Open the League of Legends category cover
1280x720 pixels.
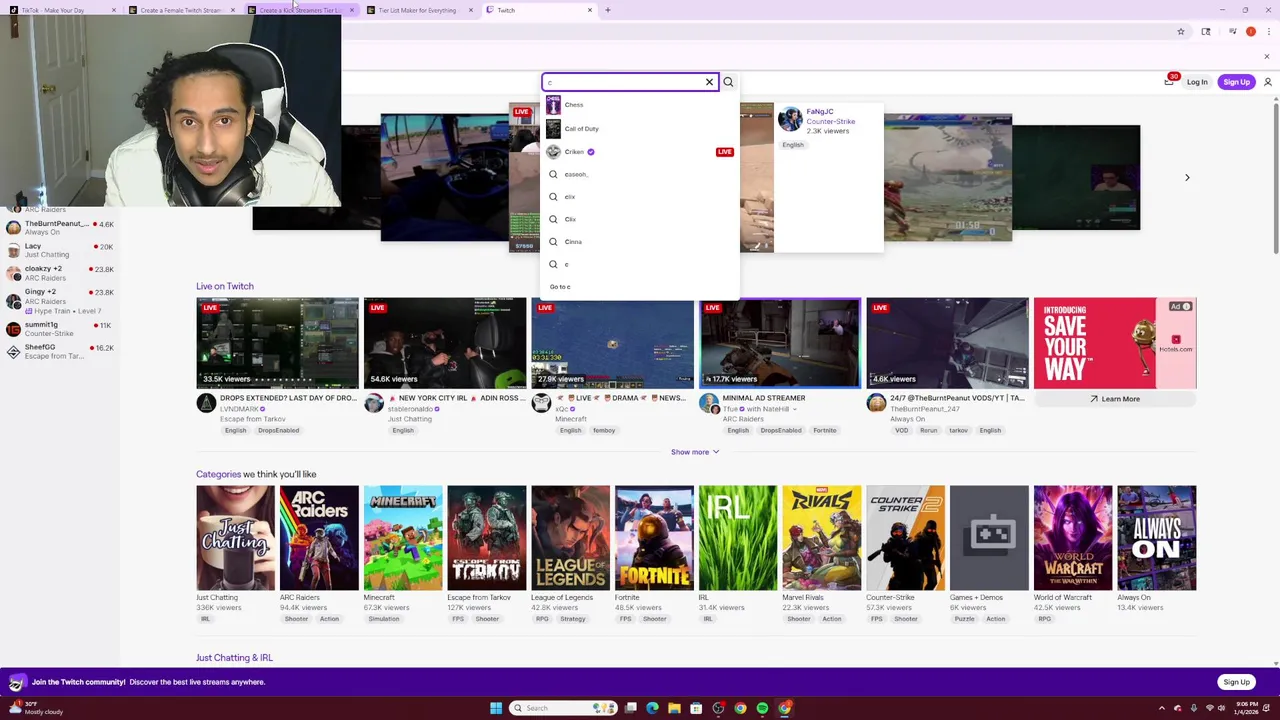(x=570, y=538)
